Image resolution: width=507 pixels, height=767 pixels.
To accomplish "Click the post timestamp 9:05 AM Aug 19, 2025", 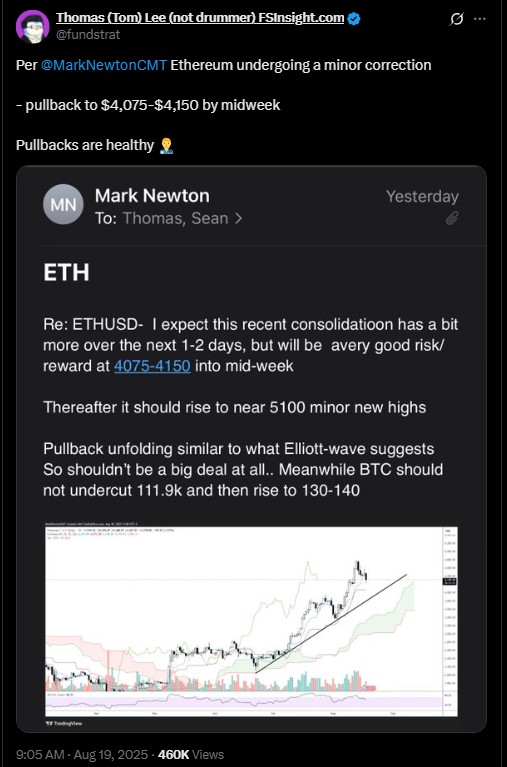I will click(82, 754).
